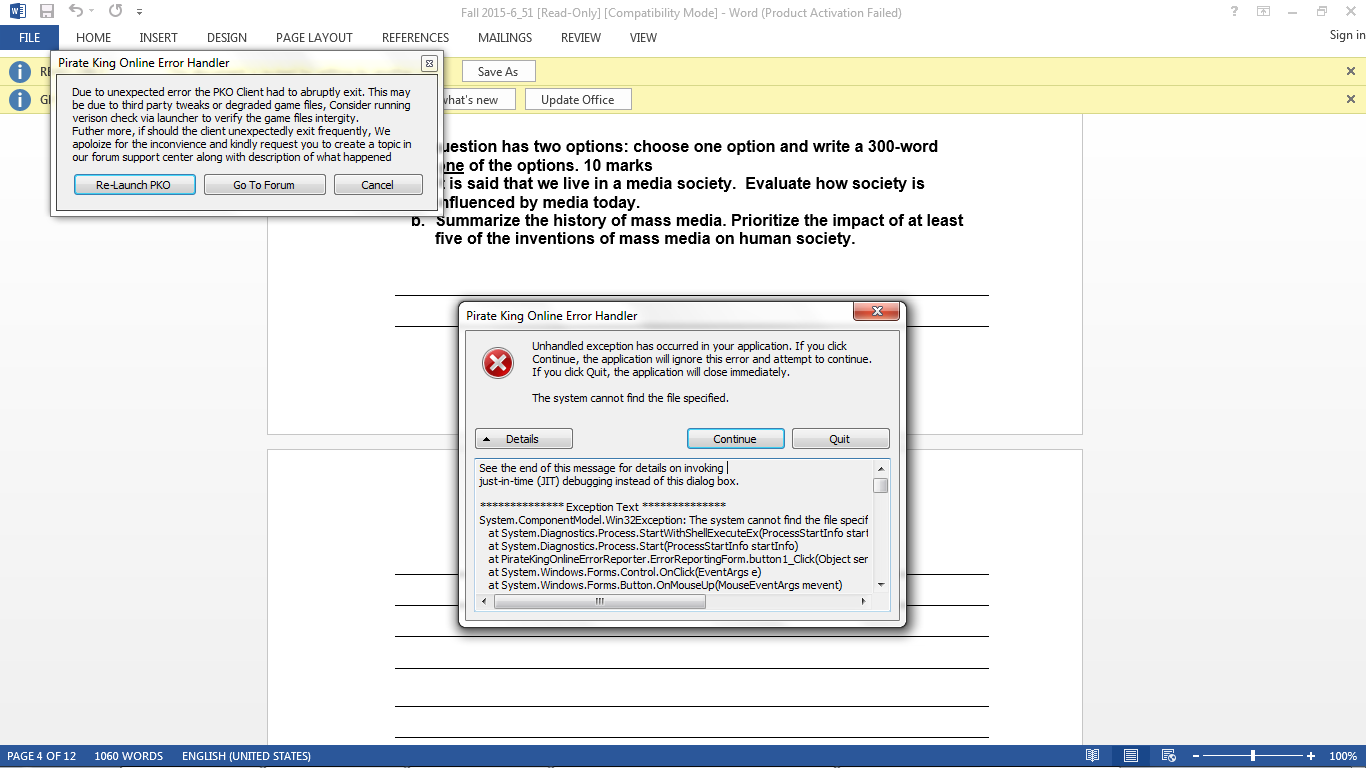Click the vertical scrollbar thumb in details box
The image size is (1366, 768).
click(881, 486)
